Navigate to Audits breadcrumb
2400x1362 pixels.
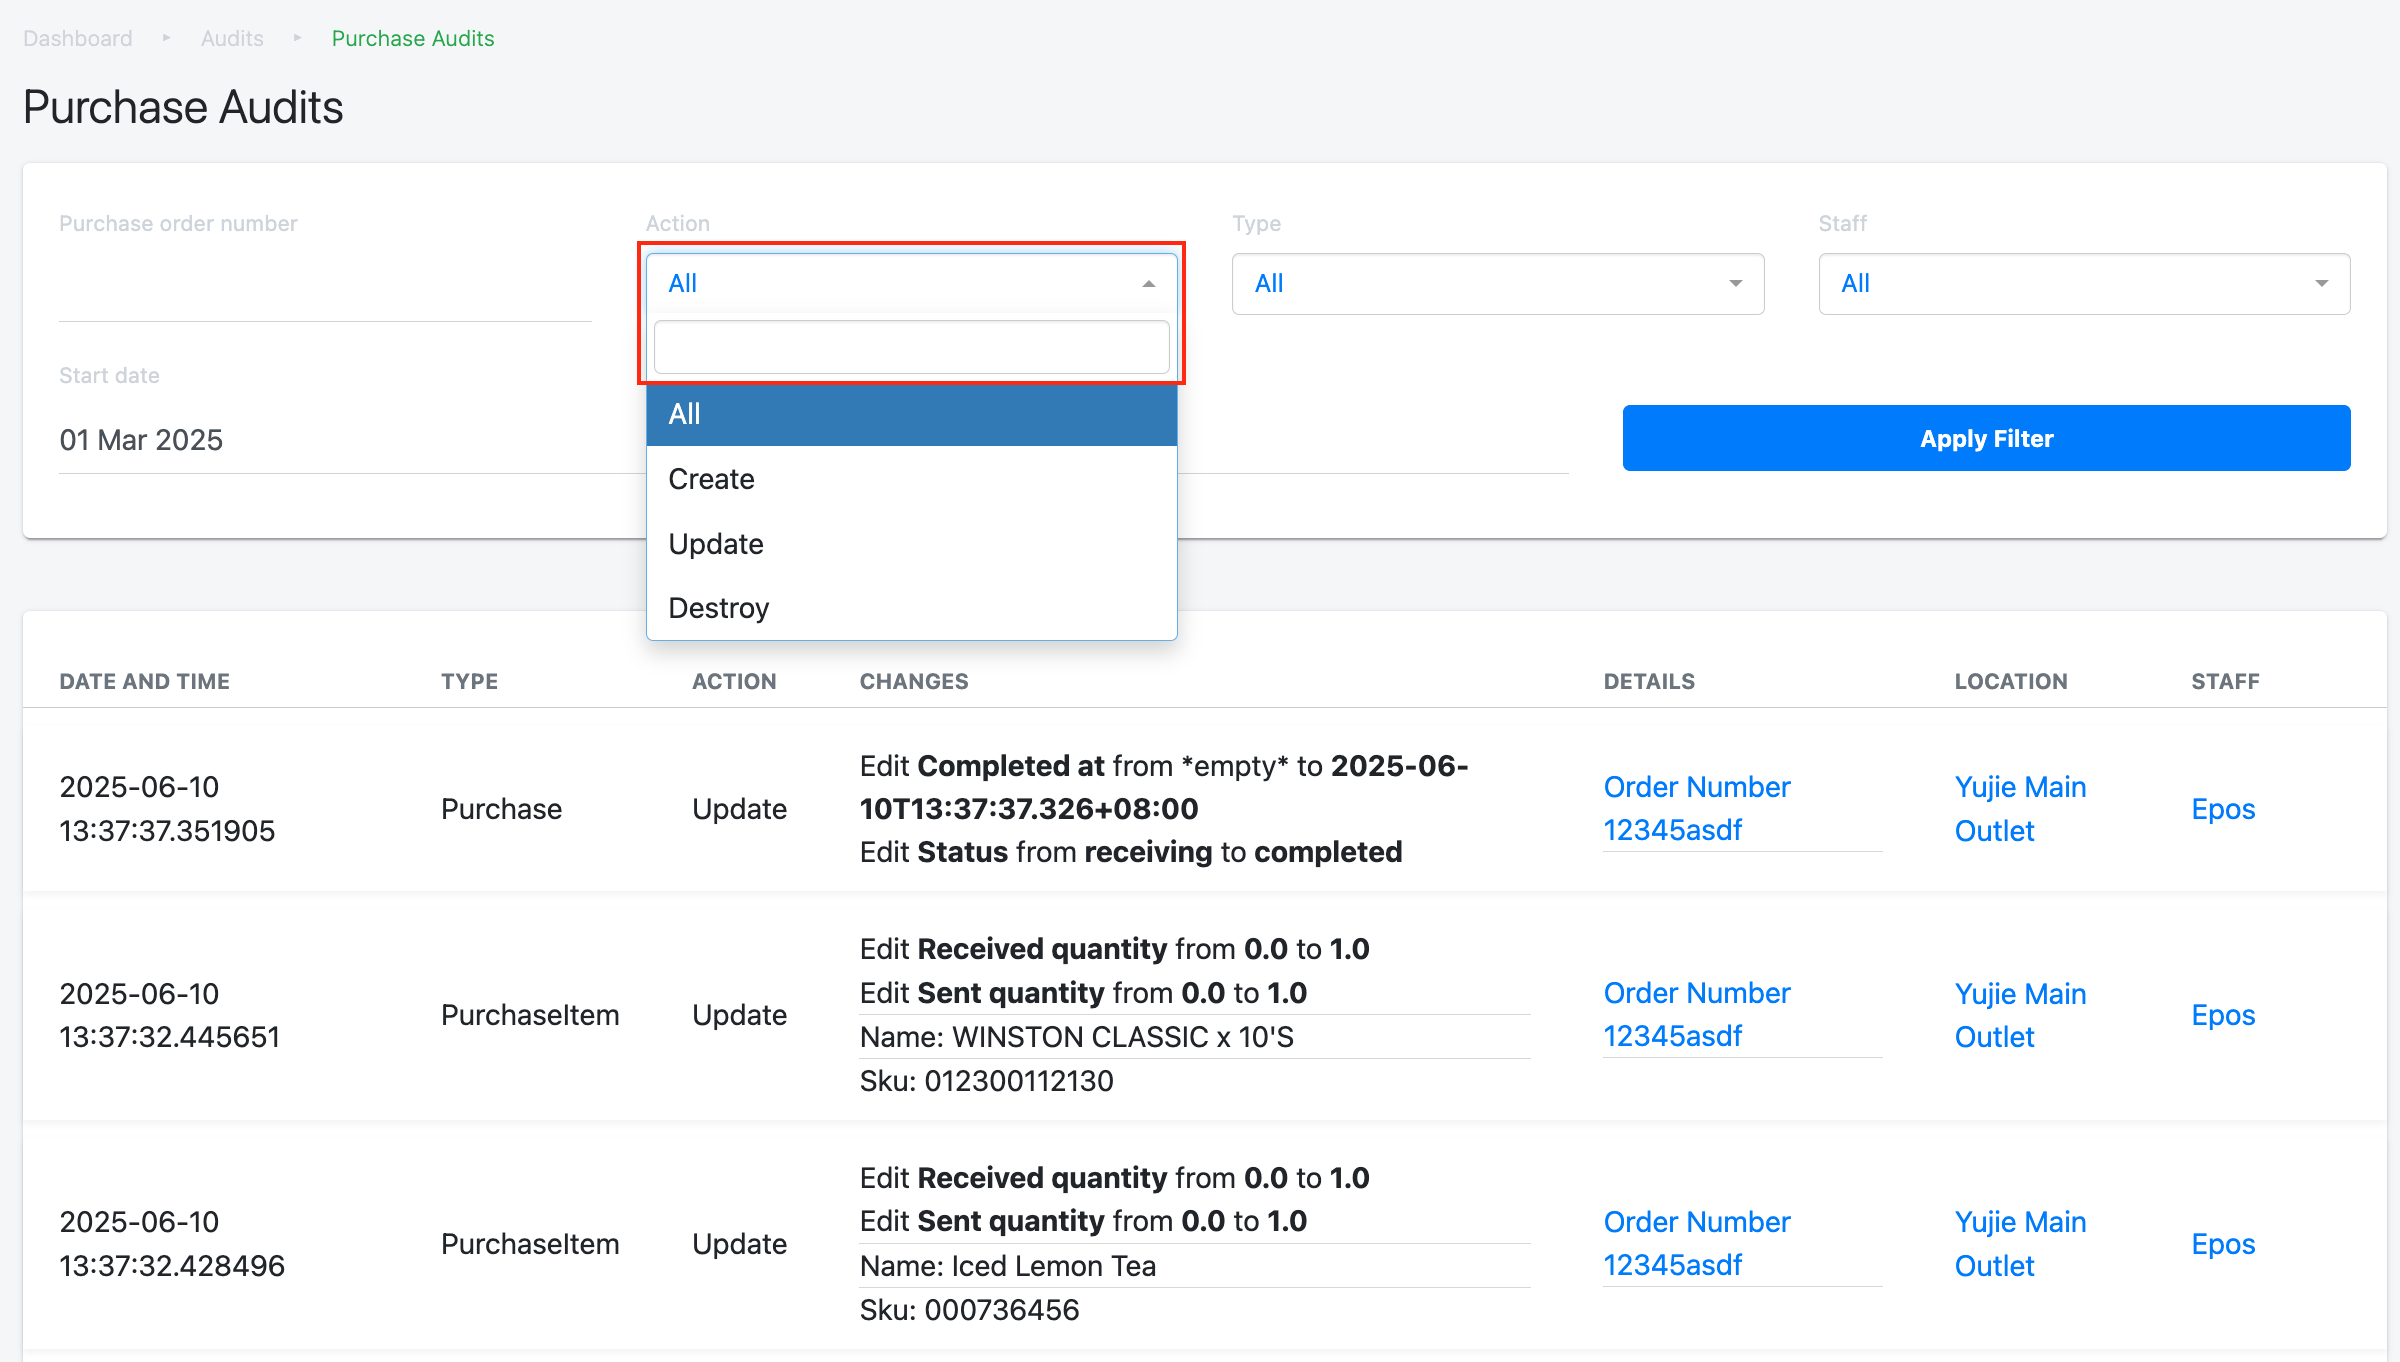(x=232, y=38)
